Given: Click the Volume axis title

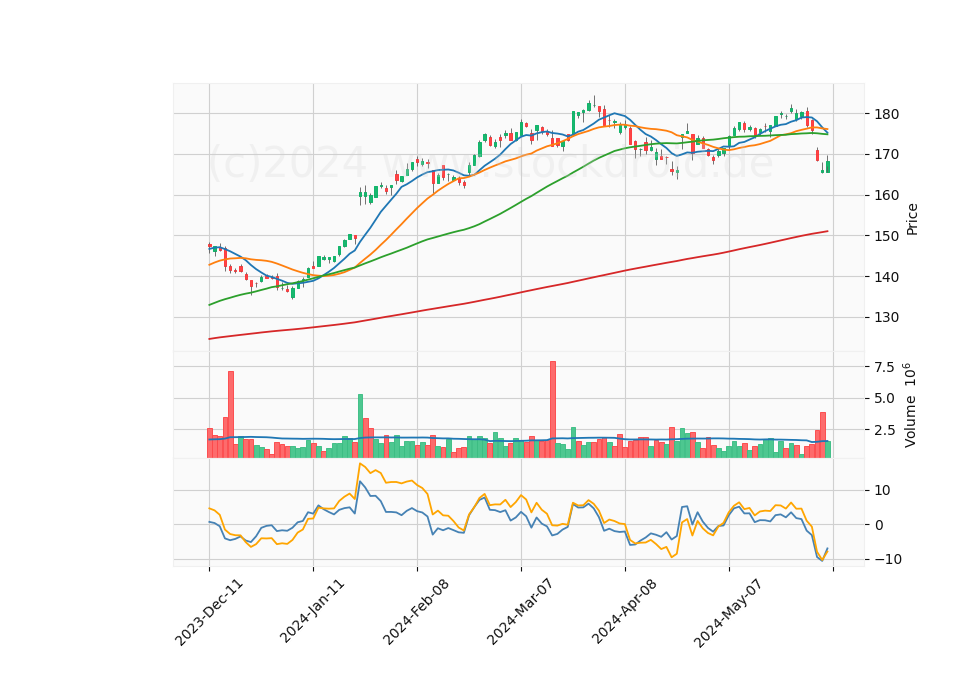Looking at the screenshot, I should coord(910,405).
